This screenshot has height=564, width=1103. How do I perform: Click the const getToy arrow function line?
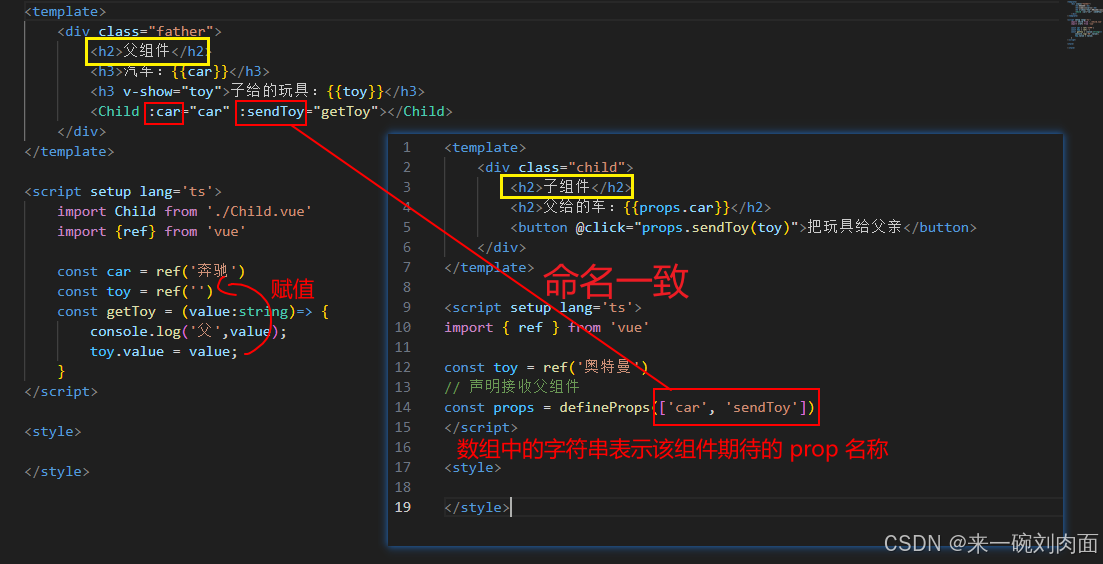[x=193, y=312]
